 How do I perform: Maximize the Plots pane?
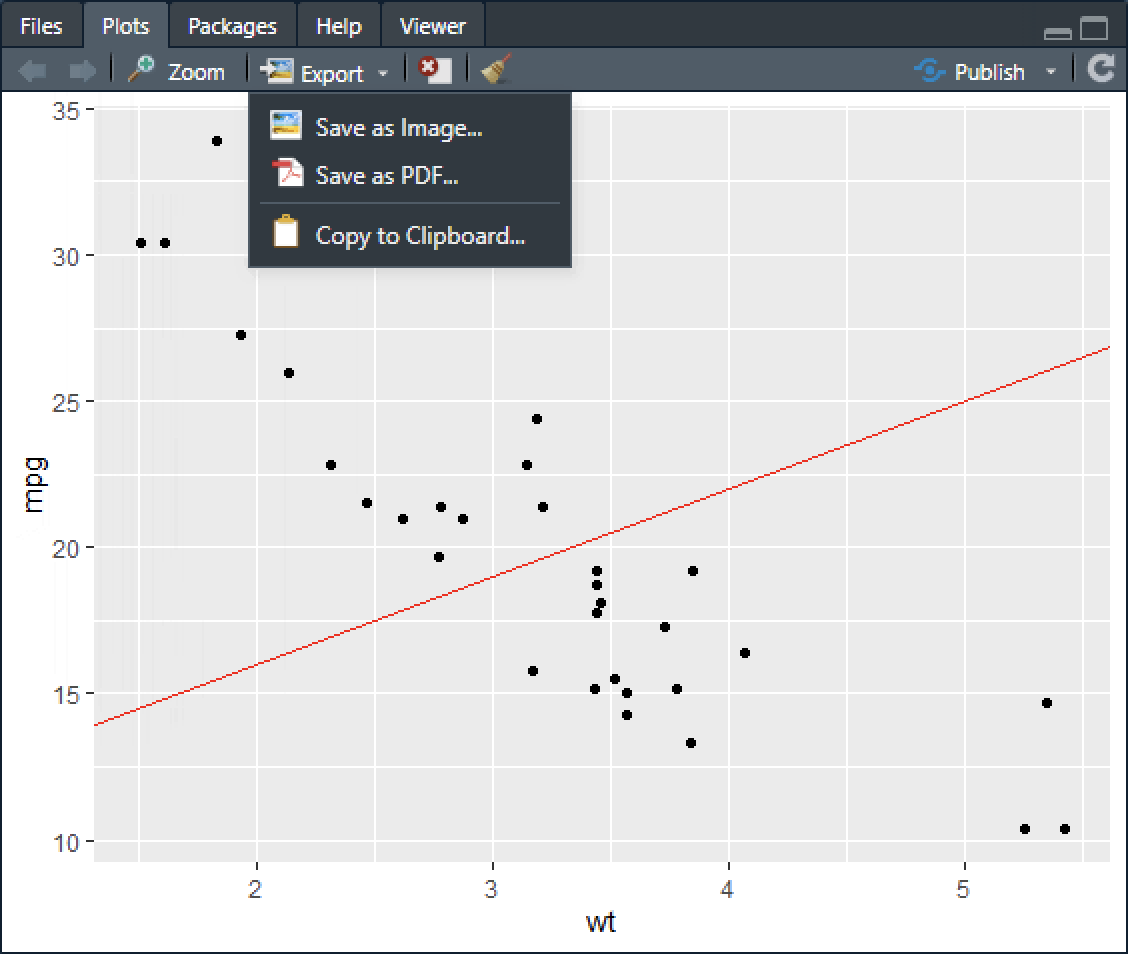click(x=1094, y=29)
